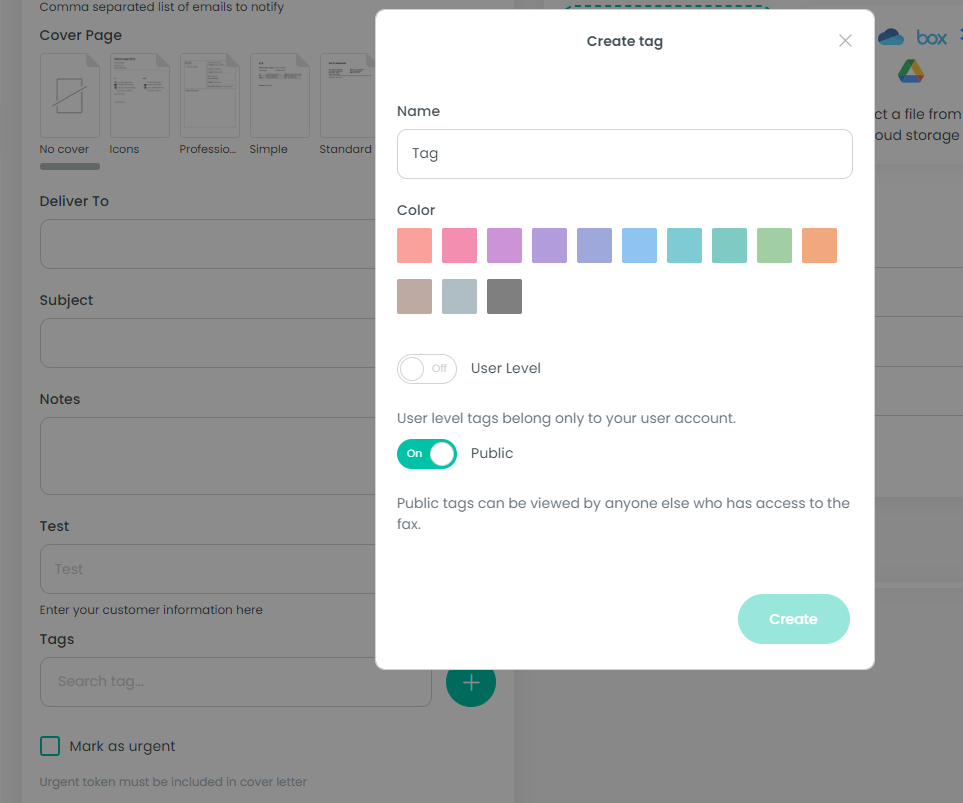This screenshot has height=803, width=963.
Task: Select the Box cloud storage icon
Action: tap(931, 38)
